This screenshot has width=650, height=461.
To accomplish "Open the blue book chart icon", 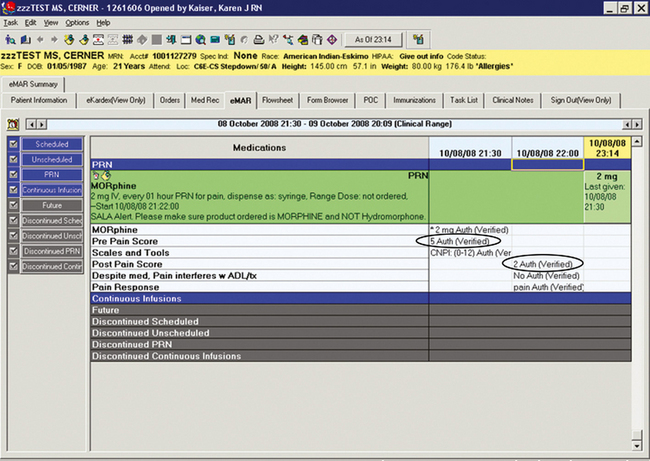I will click(26, 40).
